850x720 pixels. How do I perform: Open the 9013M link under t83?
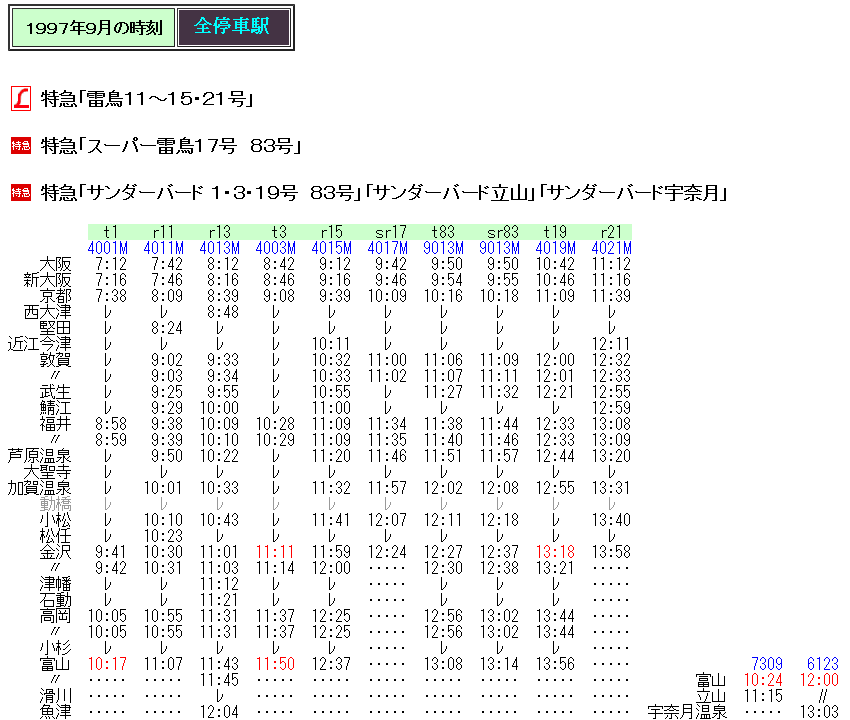coord(443,248)
